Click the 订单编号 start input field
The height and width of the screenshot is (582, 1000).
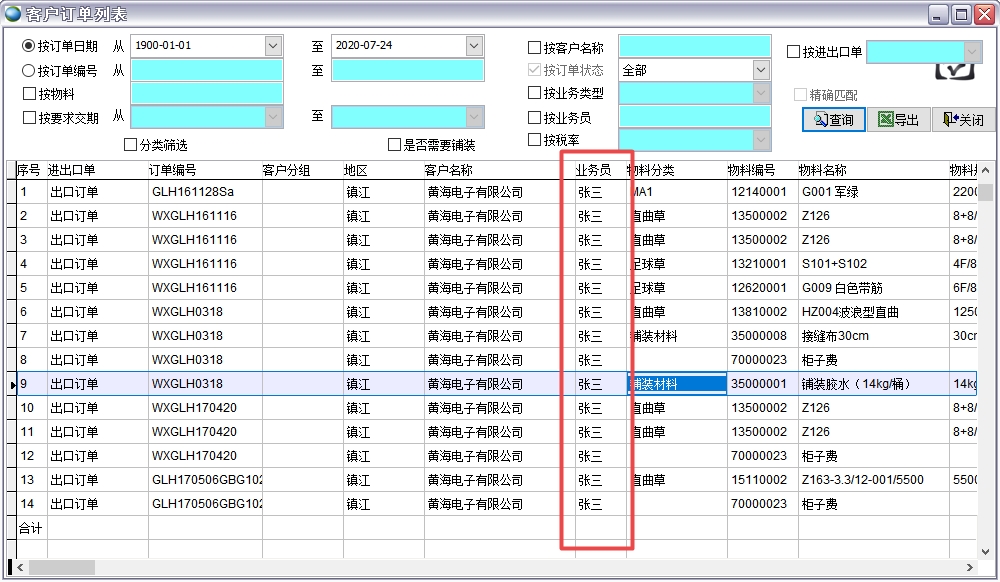206,70
